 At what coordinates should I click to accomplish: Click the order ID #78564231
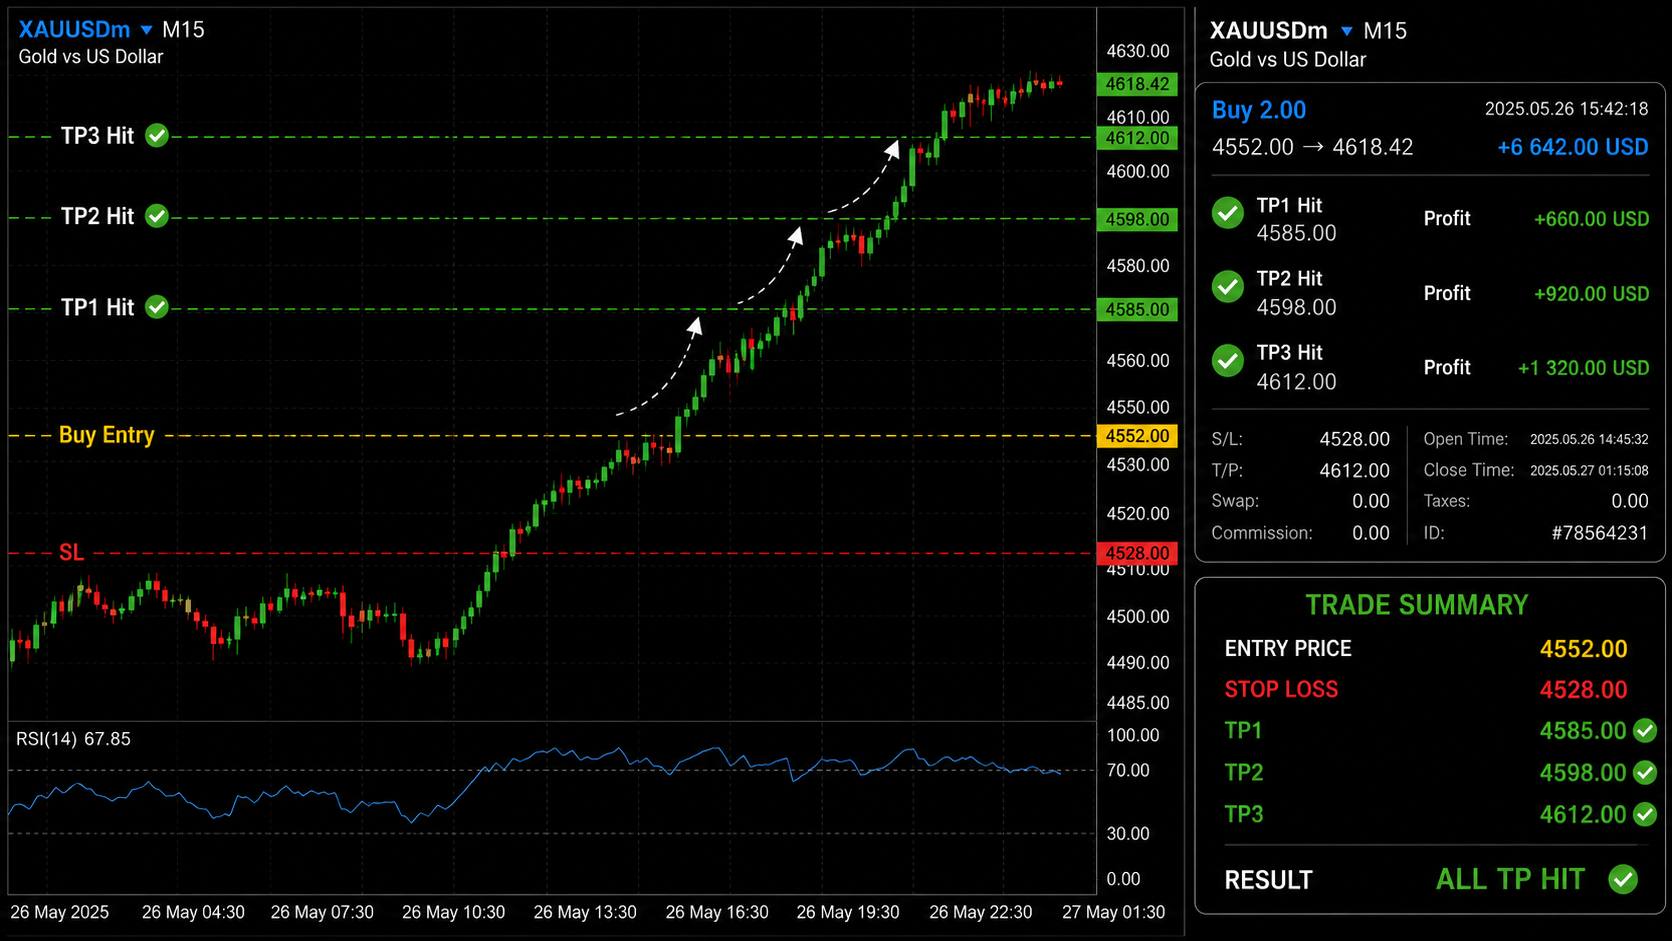click(x=1600, y=533)
